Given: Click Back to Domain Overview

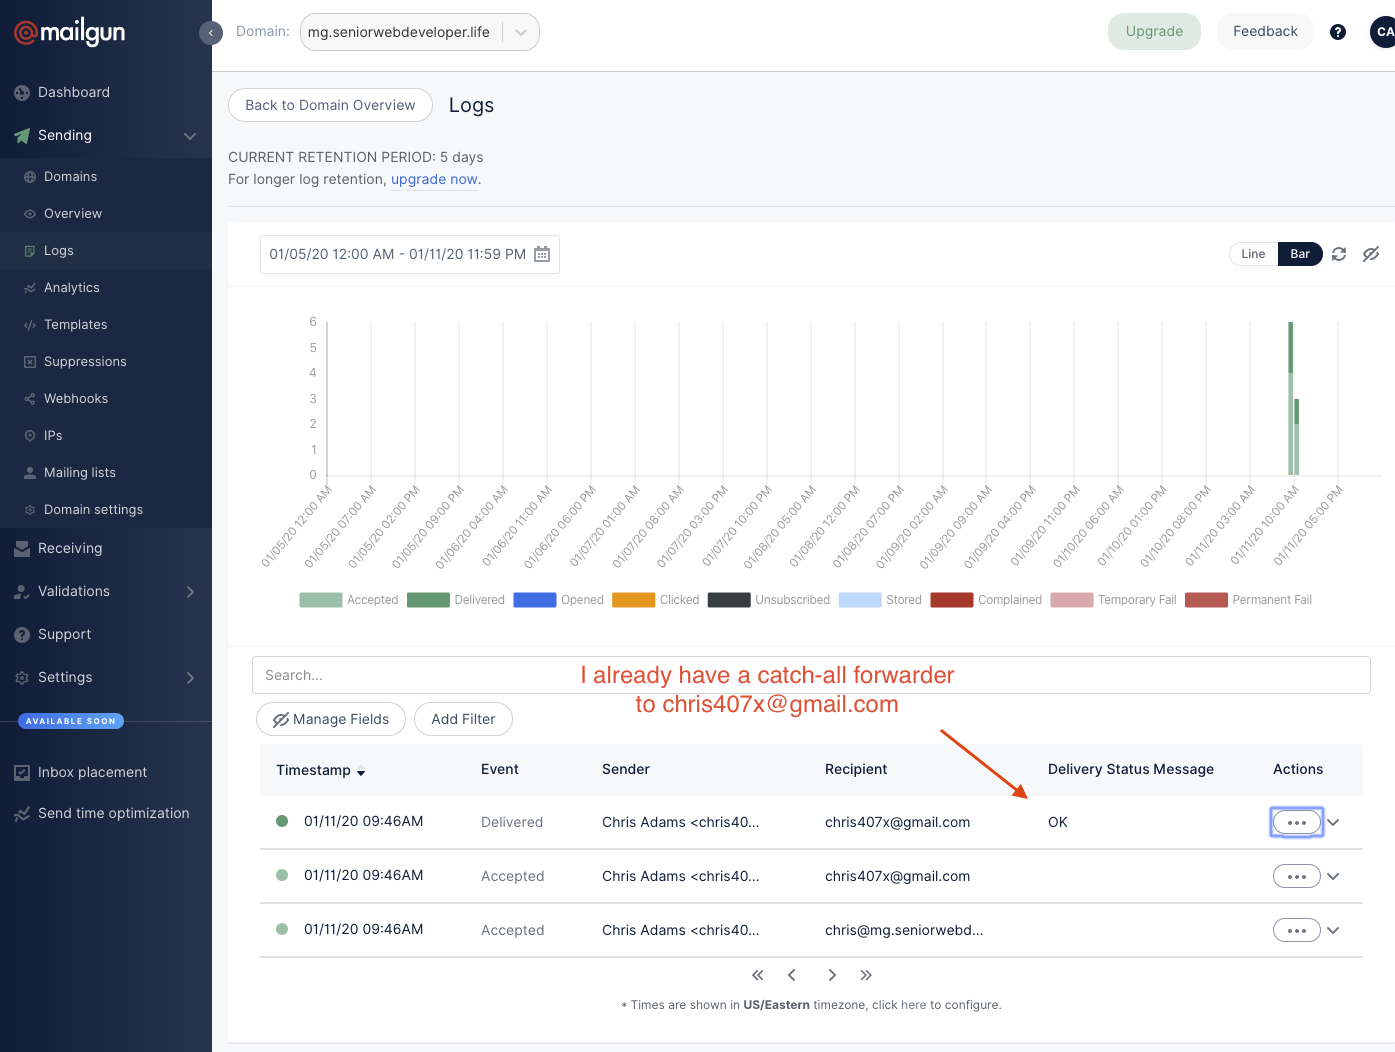Looking at the screenshot, I should [x=330, y=105].
